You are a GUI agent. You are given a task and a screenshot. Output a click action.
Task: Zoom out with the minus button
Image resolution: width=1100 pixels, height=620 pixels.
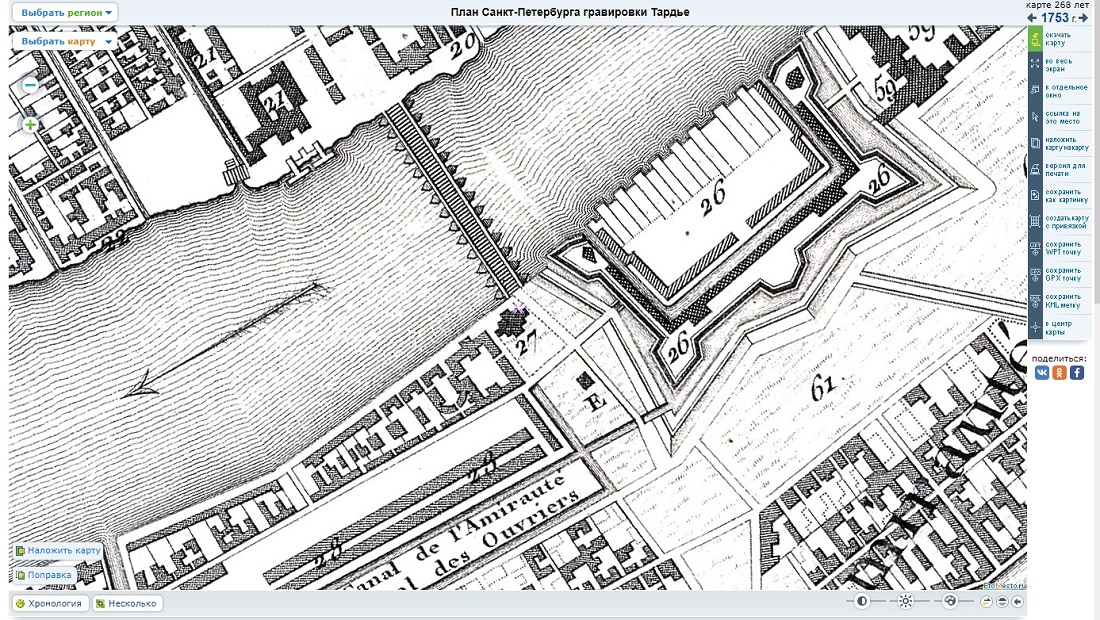(30, 85)
